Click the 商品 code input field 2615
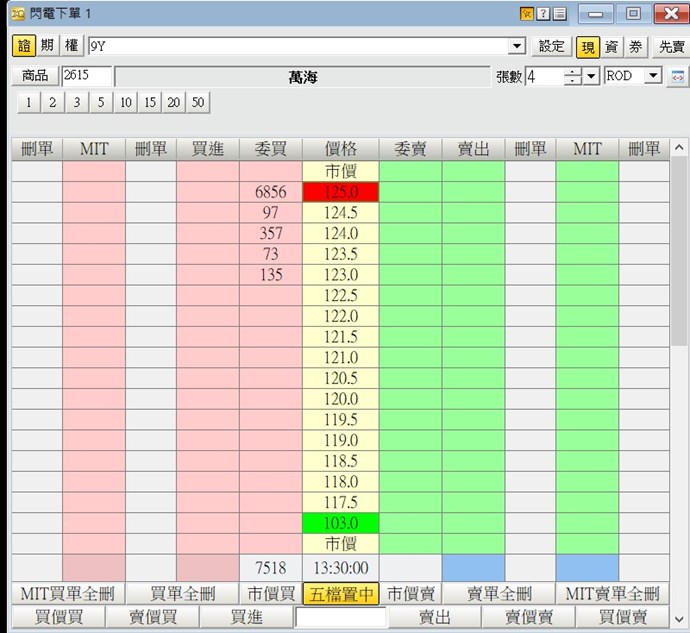The height and width of the screenshot is (633, 690). (x=86, y=76)
